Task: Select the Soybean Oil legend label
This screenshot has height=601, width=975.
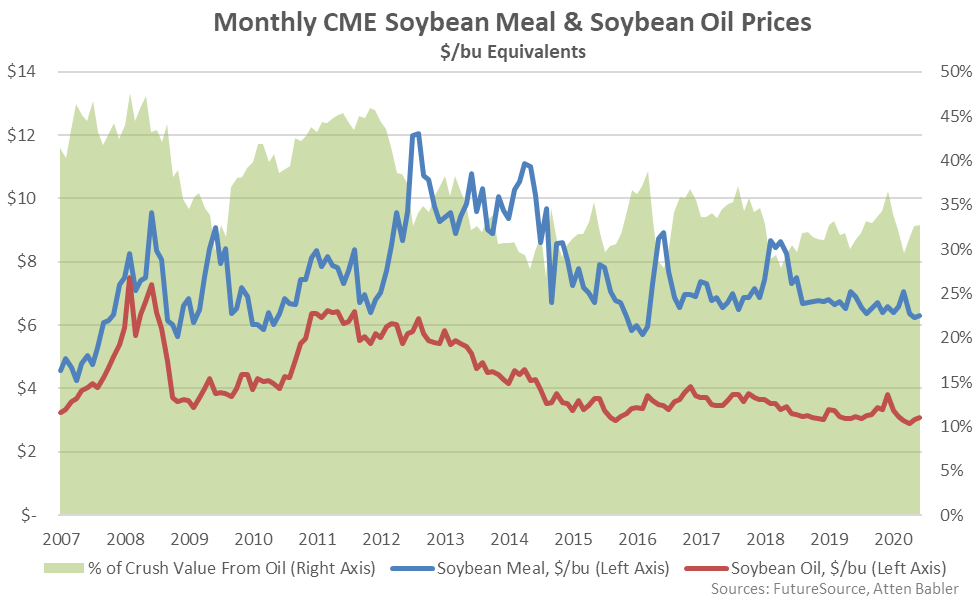Action: click(839, 568)
